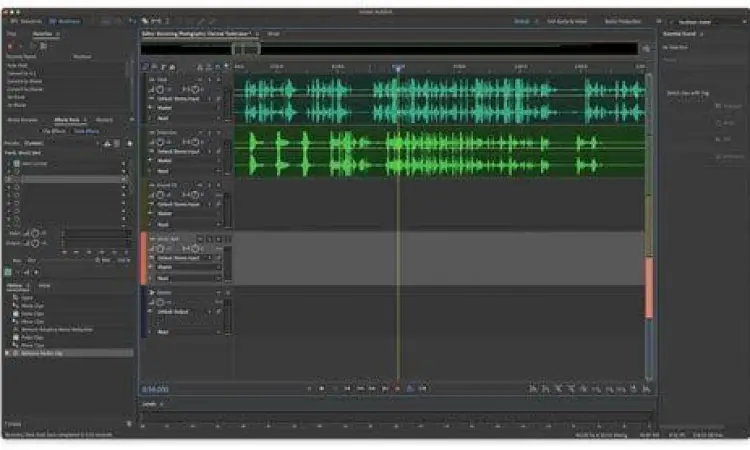Viewport: 750px width, 450px height.
Task: Click the Skip Selection transport button
Action: coord(423,389)
